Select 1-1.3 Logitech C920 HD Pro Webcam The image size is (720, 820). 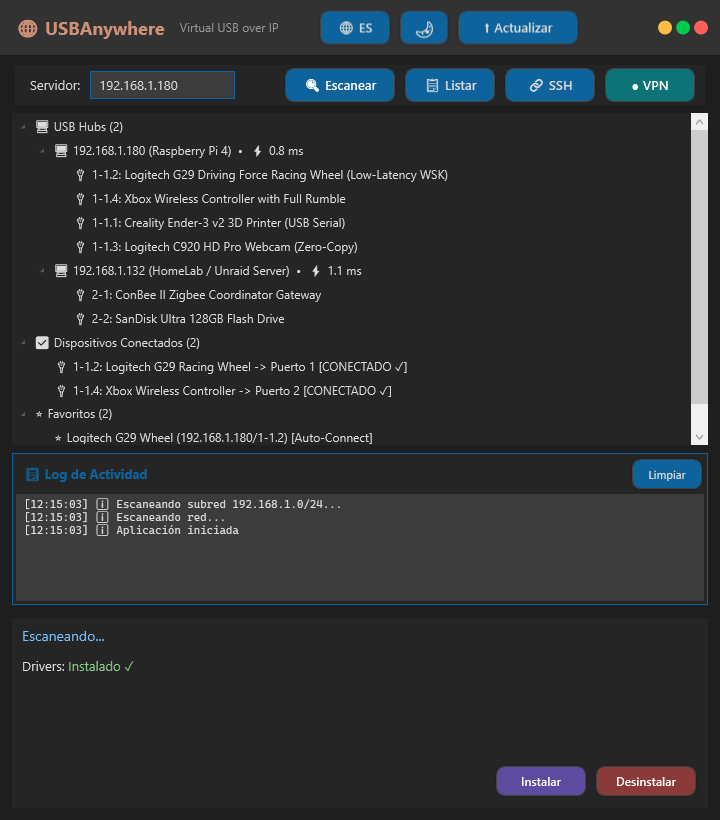pyautogui.click(x=225, y=247)
